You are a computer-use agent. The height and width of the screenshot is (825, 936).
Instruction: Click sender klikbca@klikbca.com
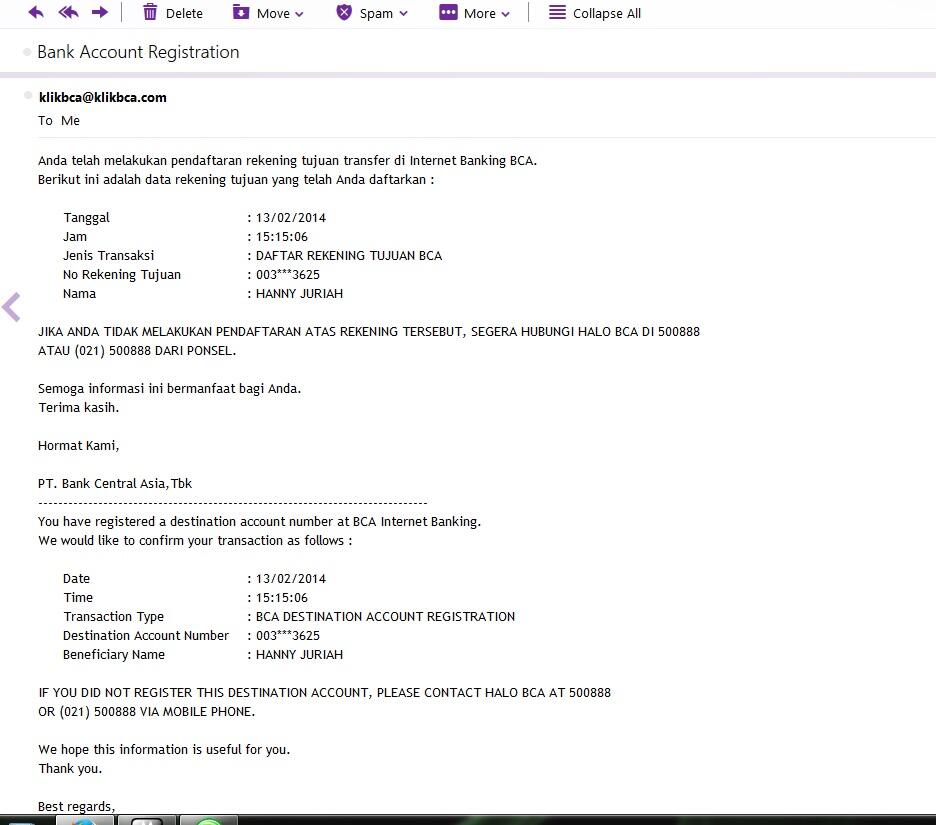click(x=103, y=97)
